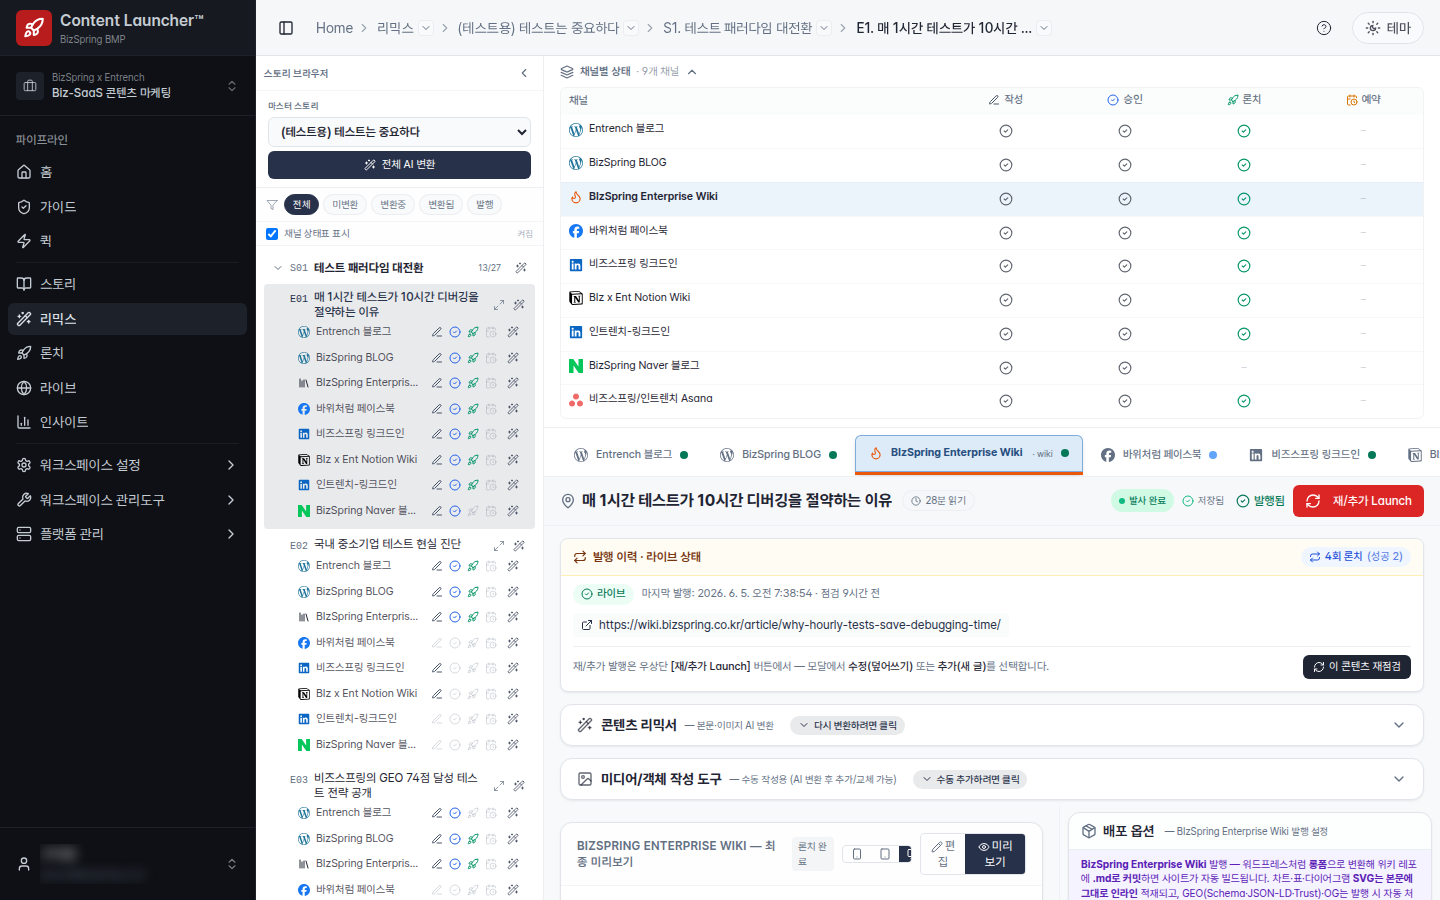
Task: Select the 발행 filter chip
Action: 485,205
